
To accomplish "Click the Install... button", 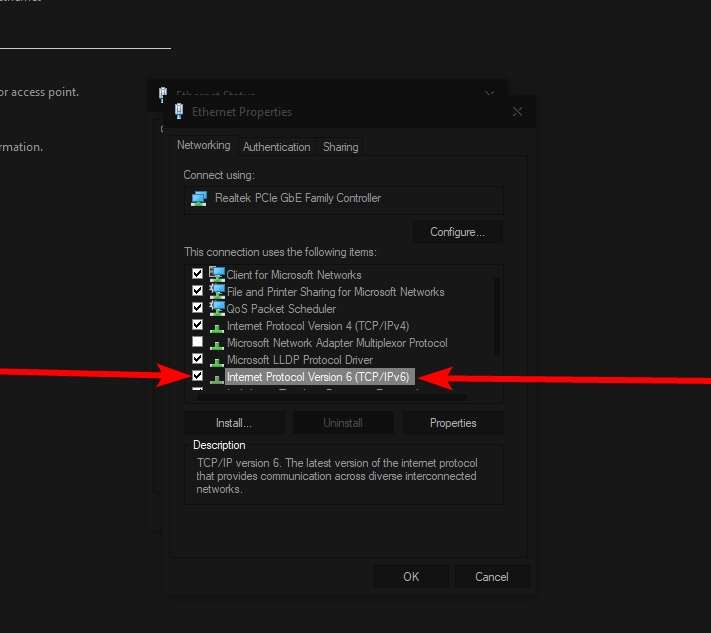I will tap(234, 423).
